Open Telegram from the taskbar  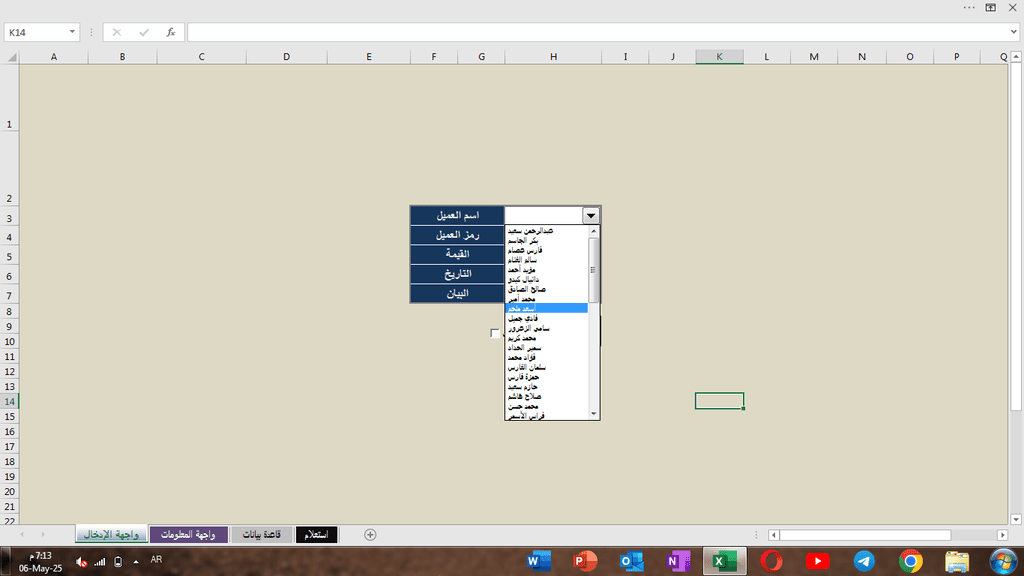864,561
